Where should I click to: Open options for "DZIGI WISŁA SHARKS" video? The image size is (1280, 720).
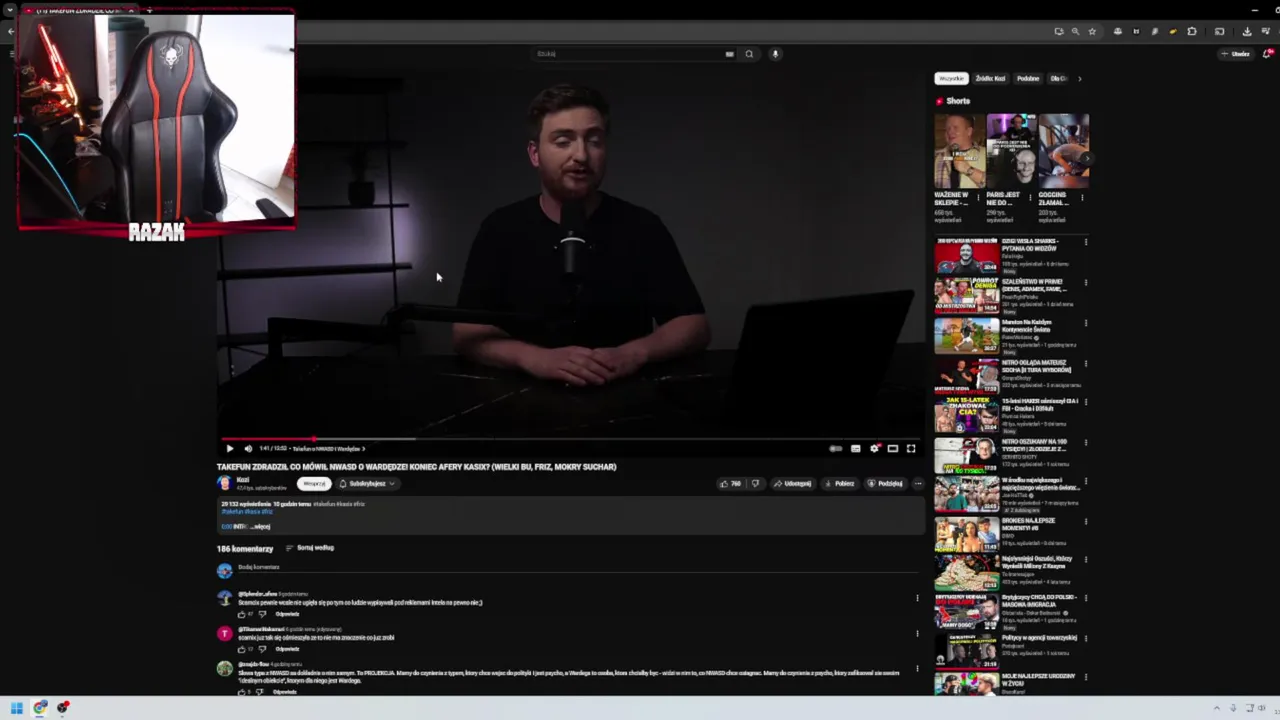click(1086, 242)
